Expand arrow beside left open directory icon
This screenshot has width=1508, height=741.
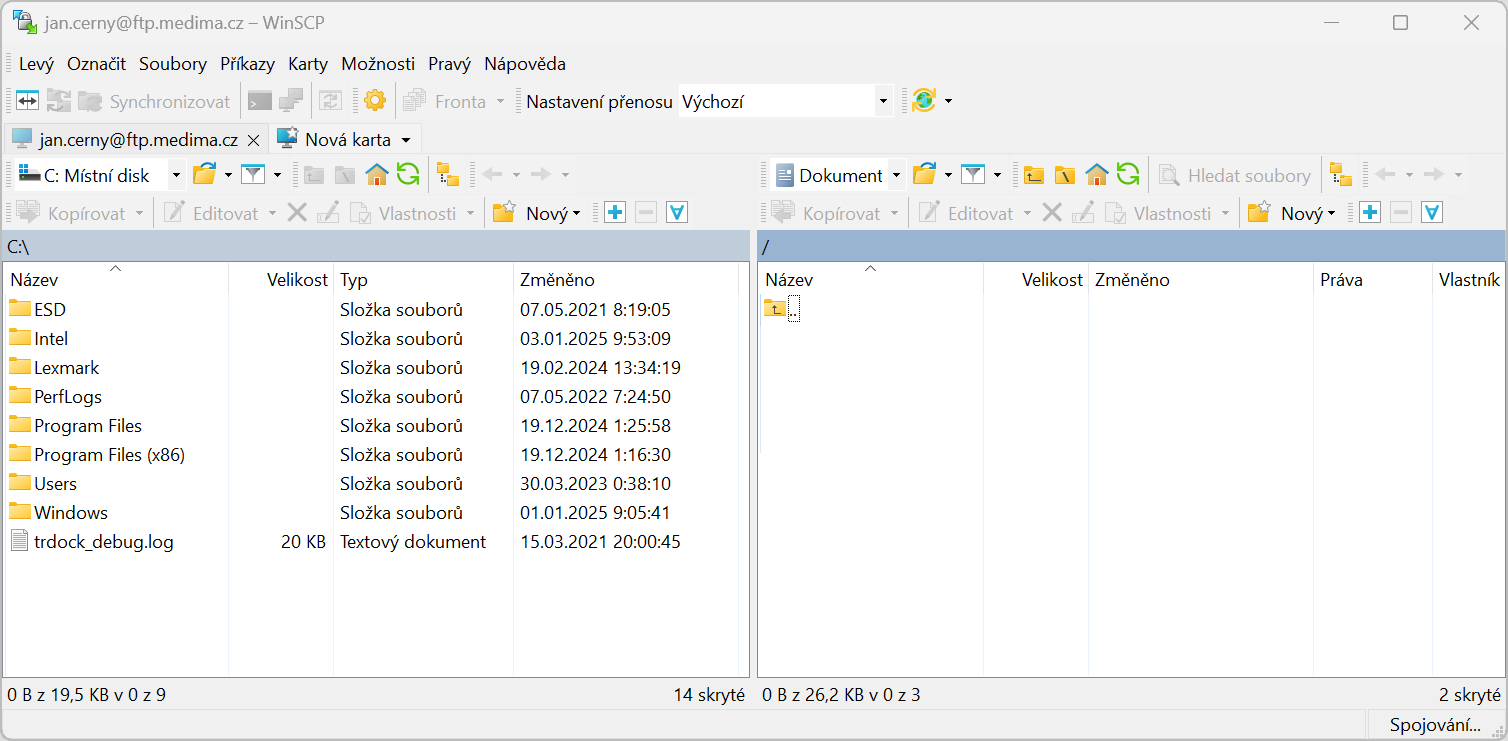coord(228,175)
